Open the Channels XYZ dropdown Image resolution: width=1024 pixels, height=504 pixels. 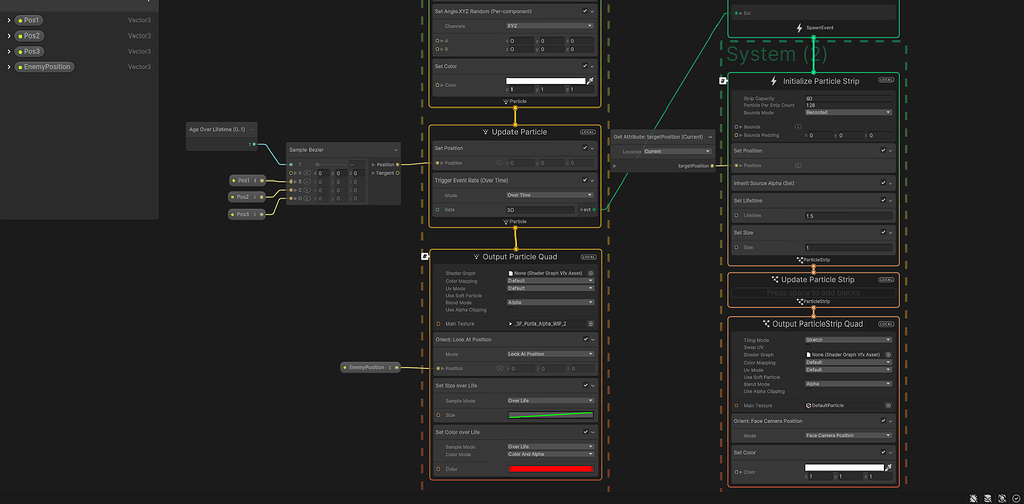[550, 25]
